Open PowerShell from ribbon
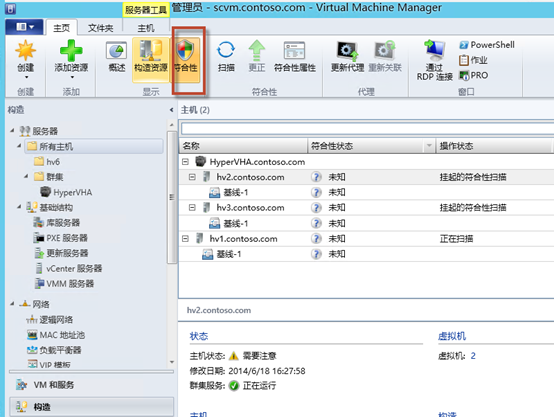The width and height of the screenshot is (554, 417). (487, 45)
